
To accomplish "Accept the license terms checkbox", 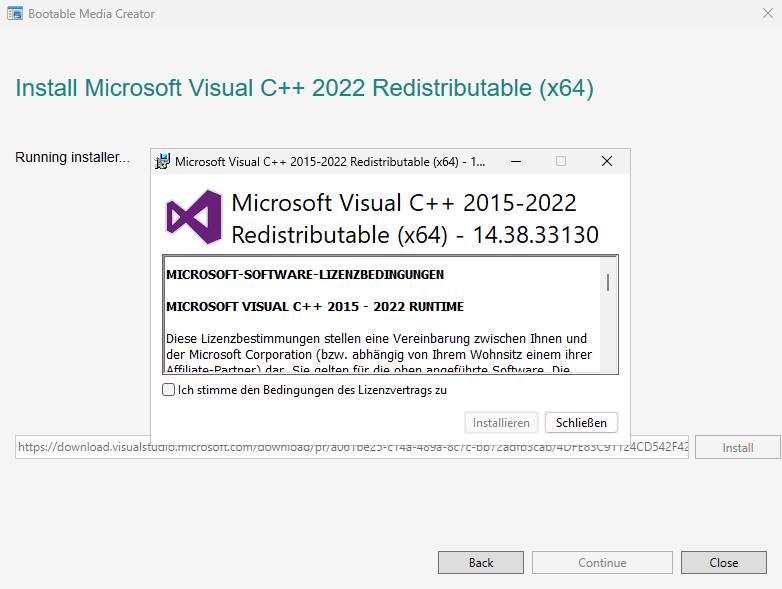I will click(x=169, y=390).
